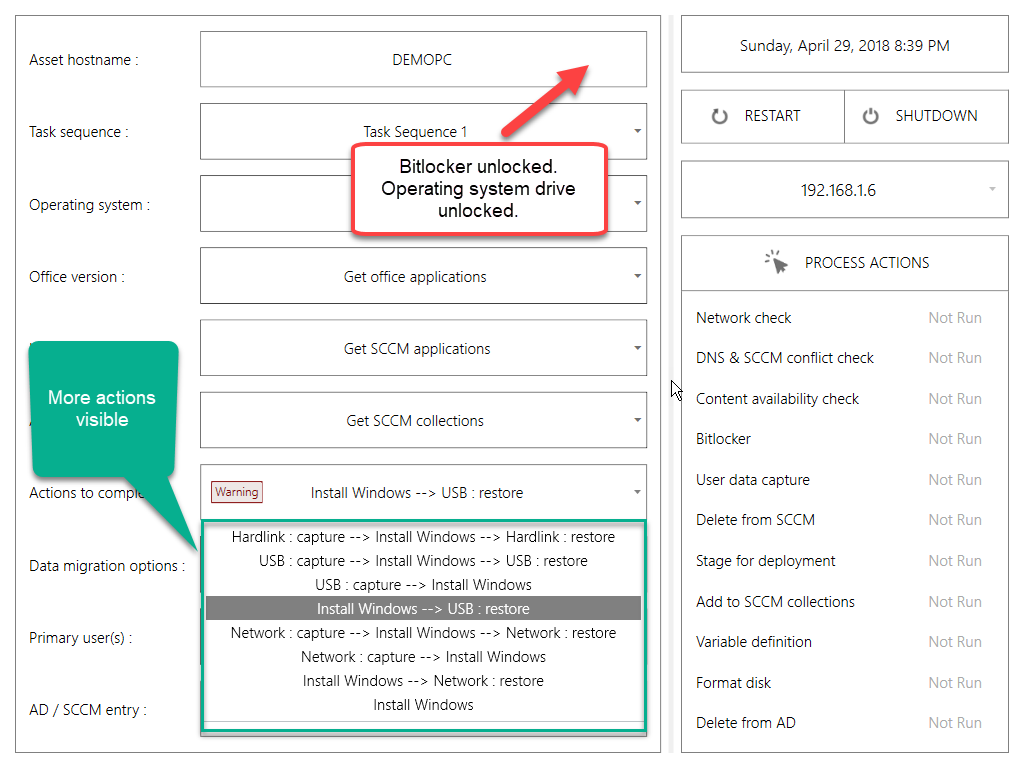This screenshot has width=1024, height=768.
Task: Select USB : capture --> Install Windows
Action: pos(423,585)
